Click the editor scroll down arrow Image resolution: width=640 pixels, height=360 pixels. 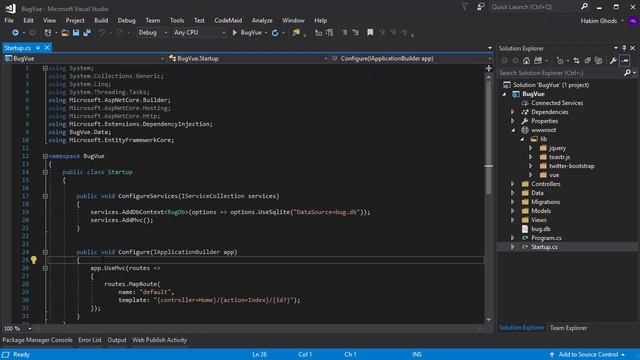pyautogui.click(x=489, y=320)
